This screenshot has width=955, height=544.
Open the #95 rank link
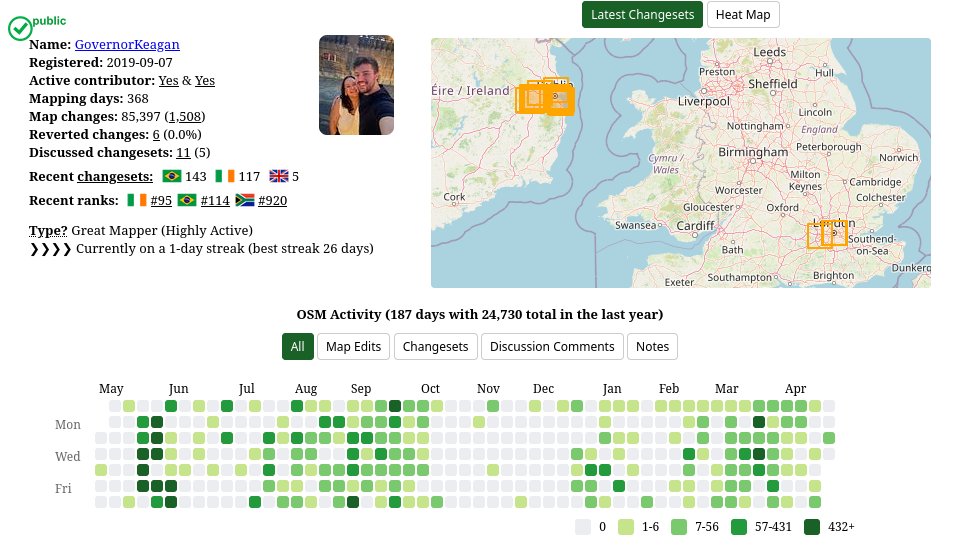pyautogui.click(x=161, y=200)
